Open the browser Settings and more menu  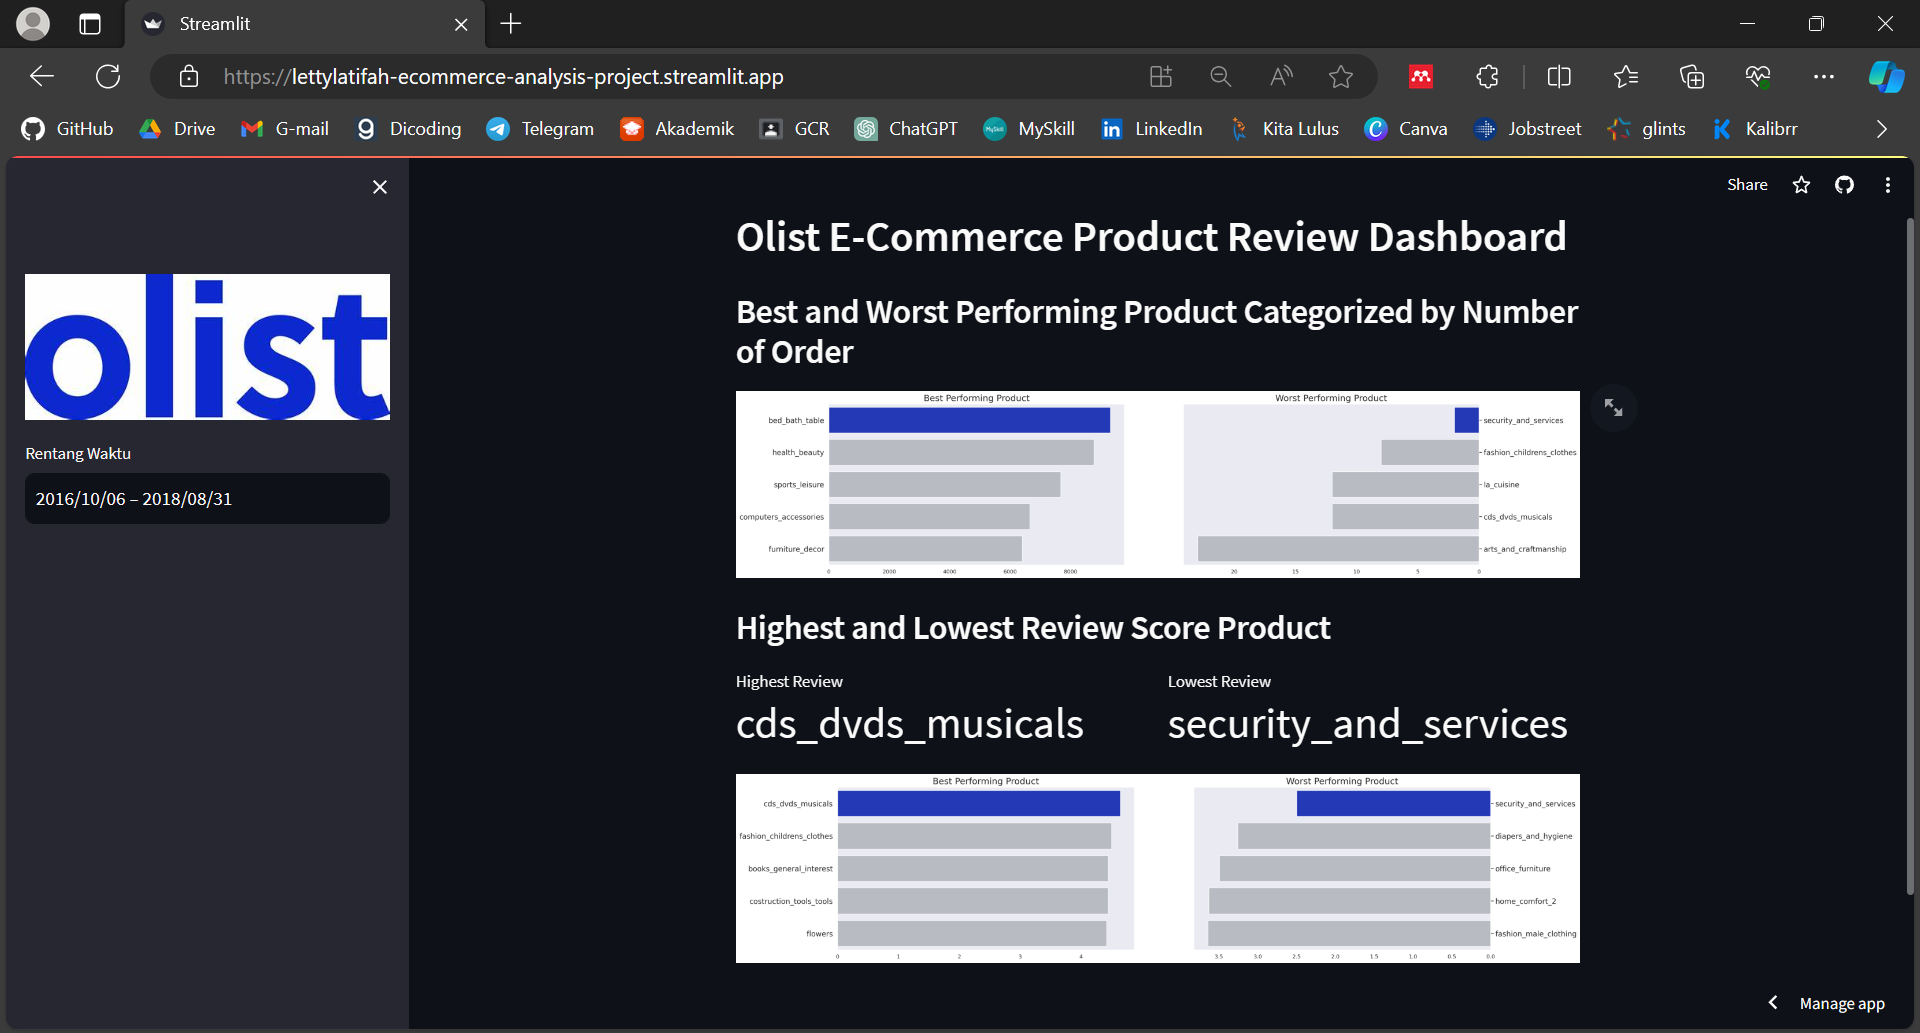pos(1824,76)
